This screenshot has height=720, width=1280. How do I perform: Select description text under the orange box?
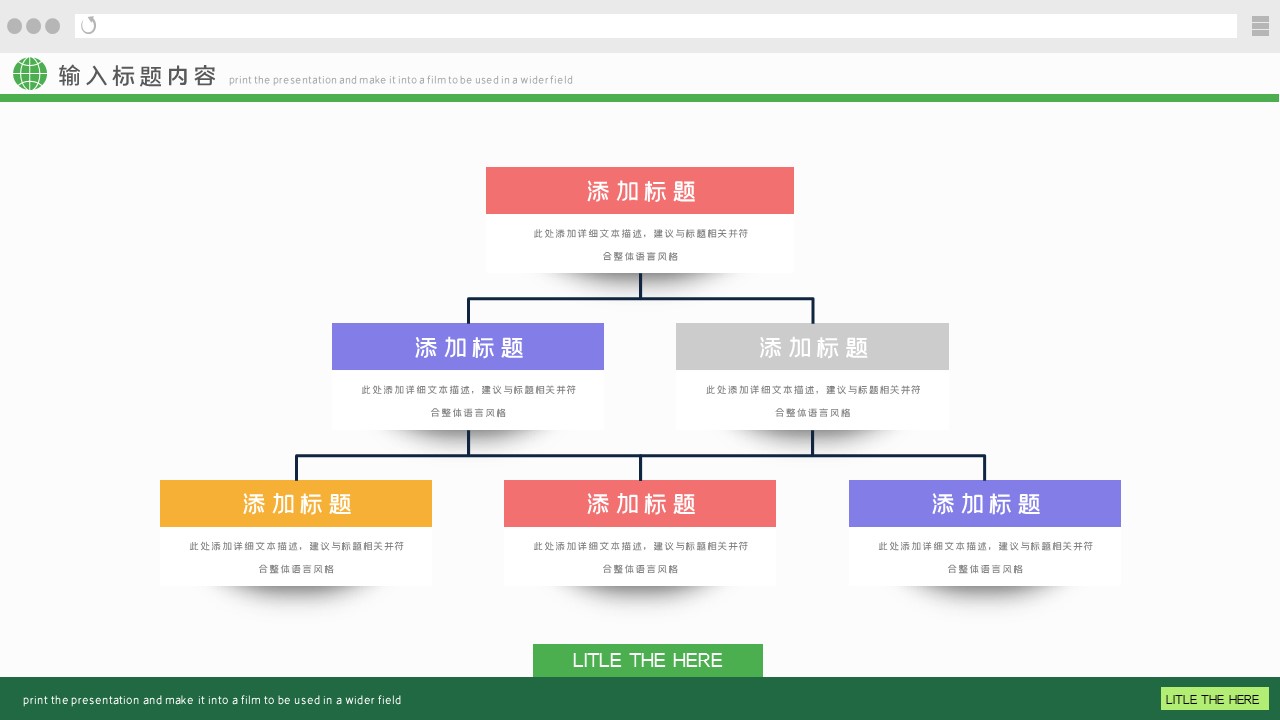click(x=296, y=557)
